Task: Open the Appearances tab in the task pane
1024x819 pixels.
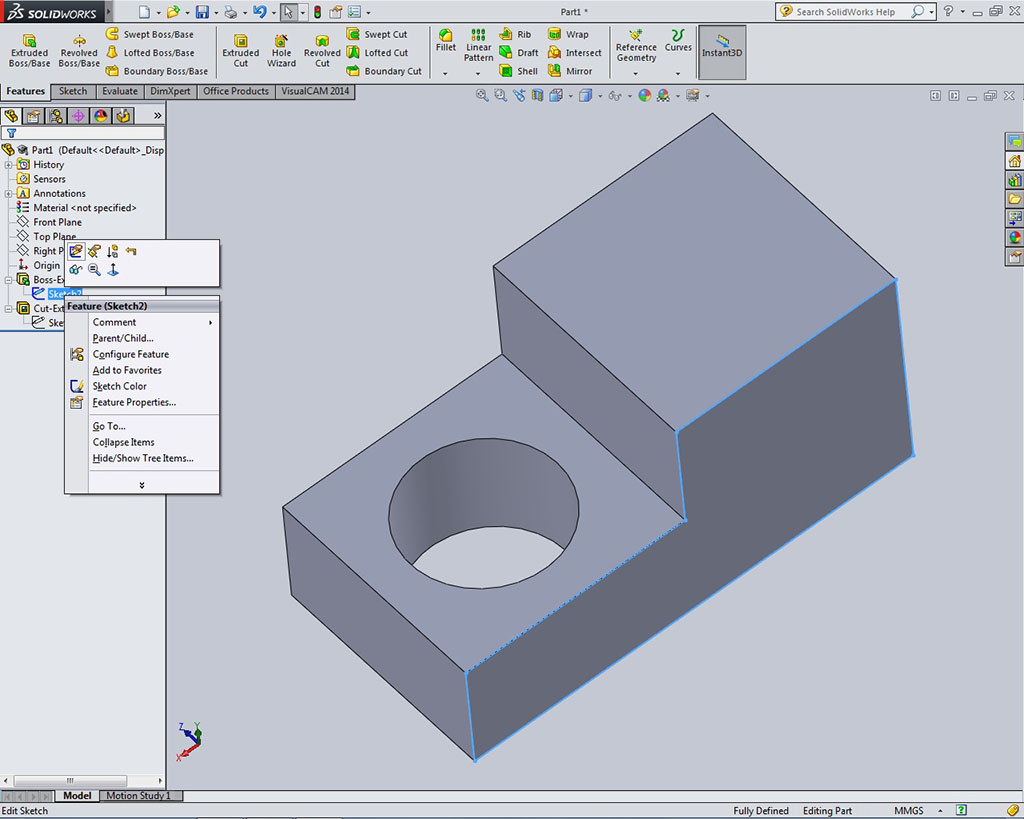Action: coord(1014,237)
